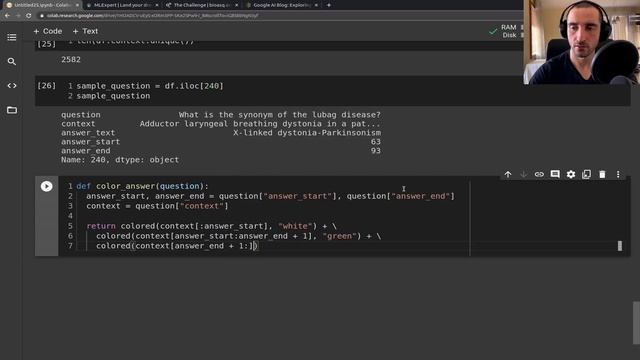The image size is (640, 360).
Task: Mirror cell in tab icon
Action: tap(587, 174)
